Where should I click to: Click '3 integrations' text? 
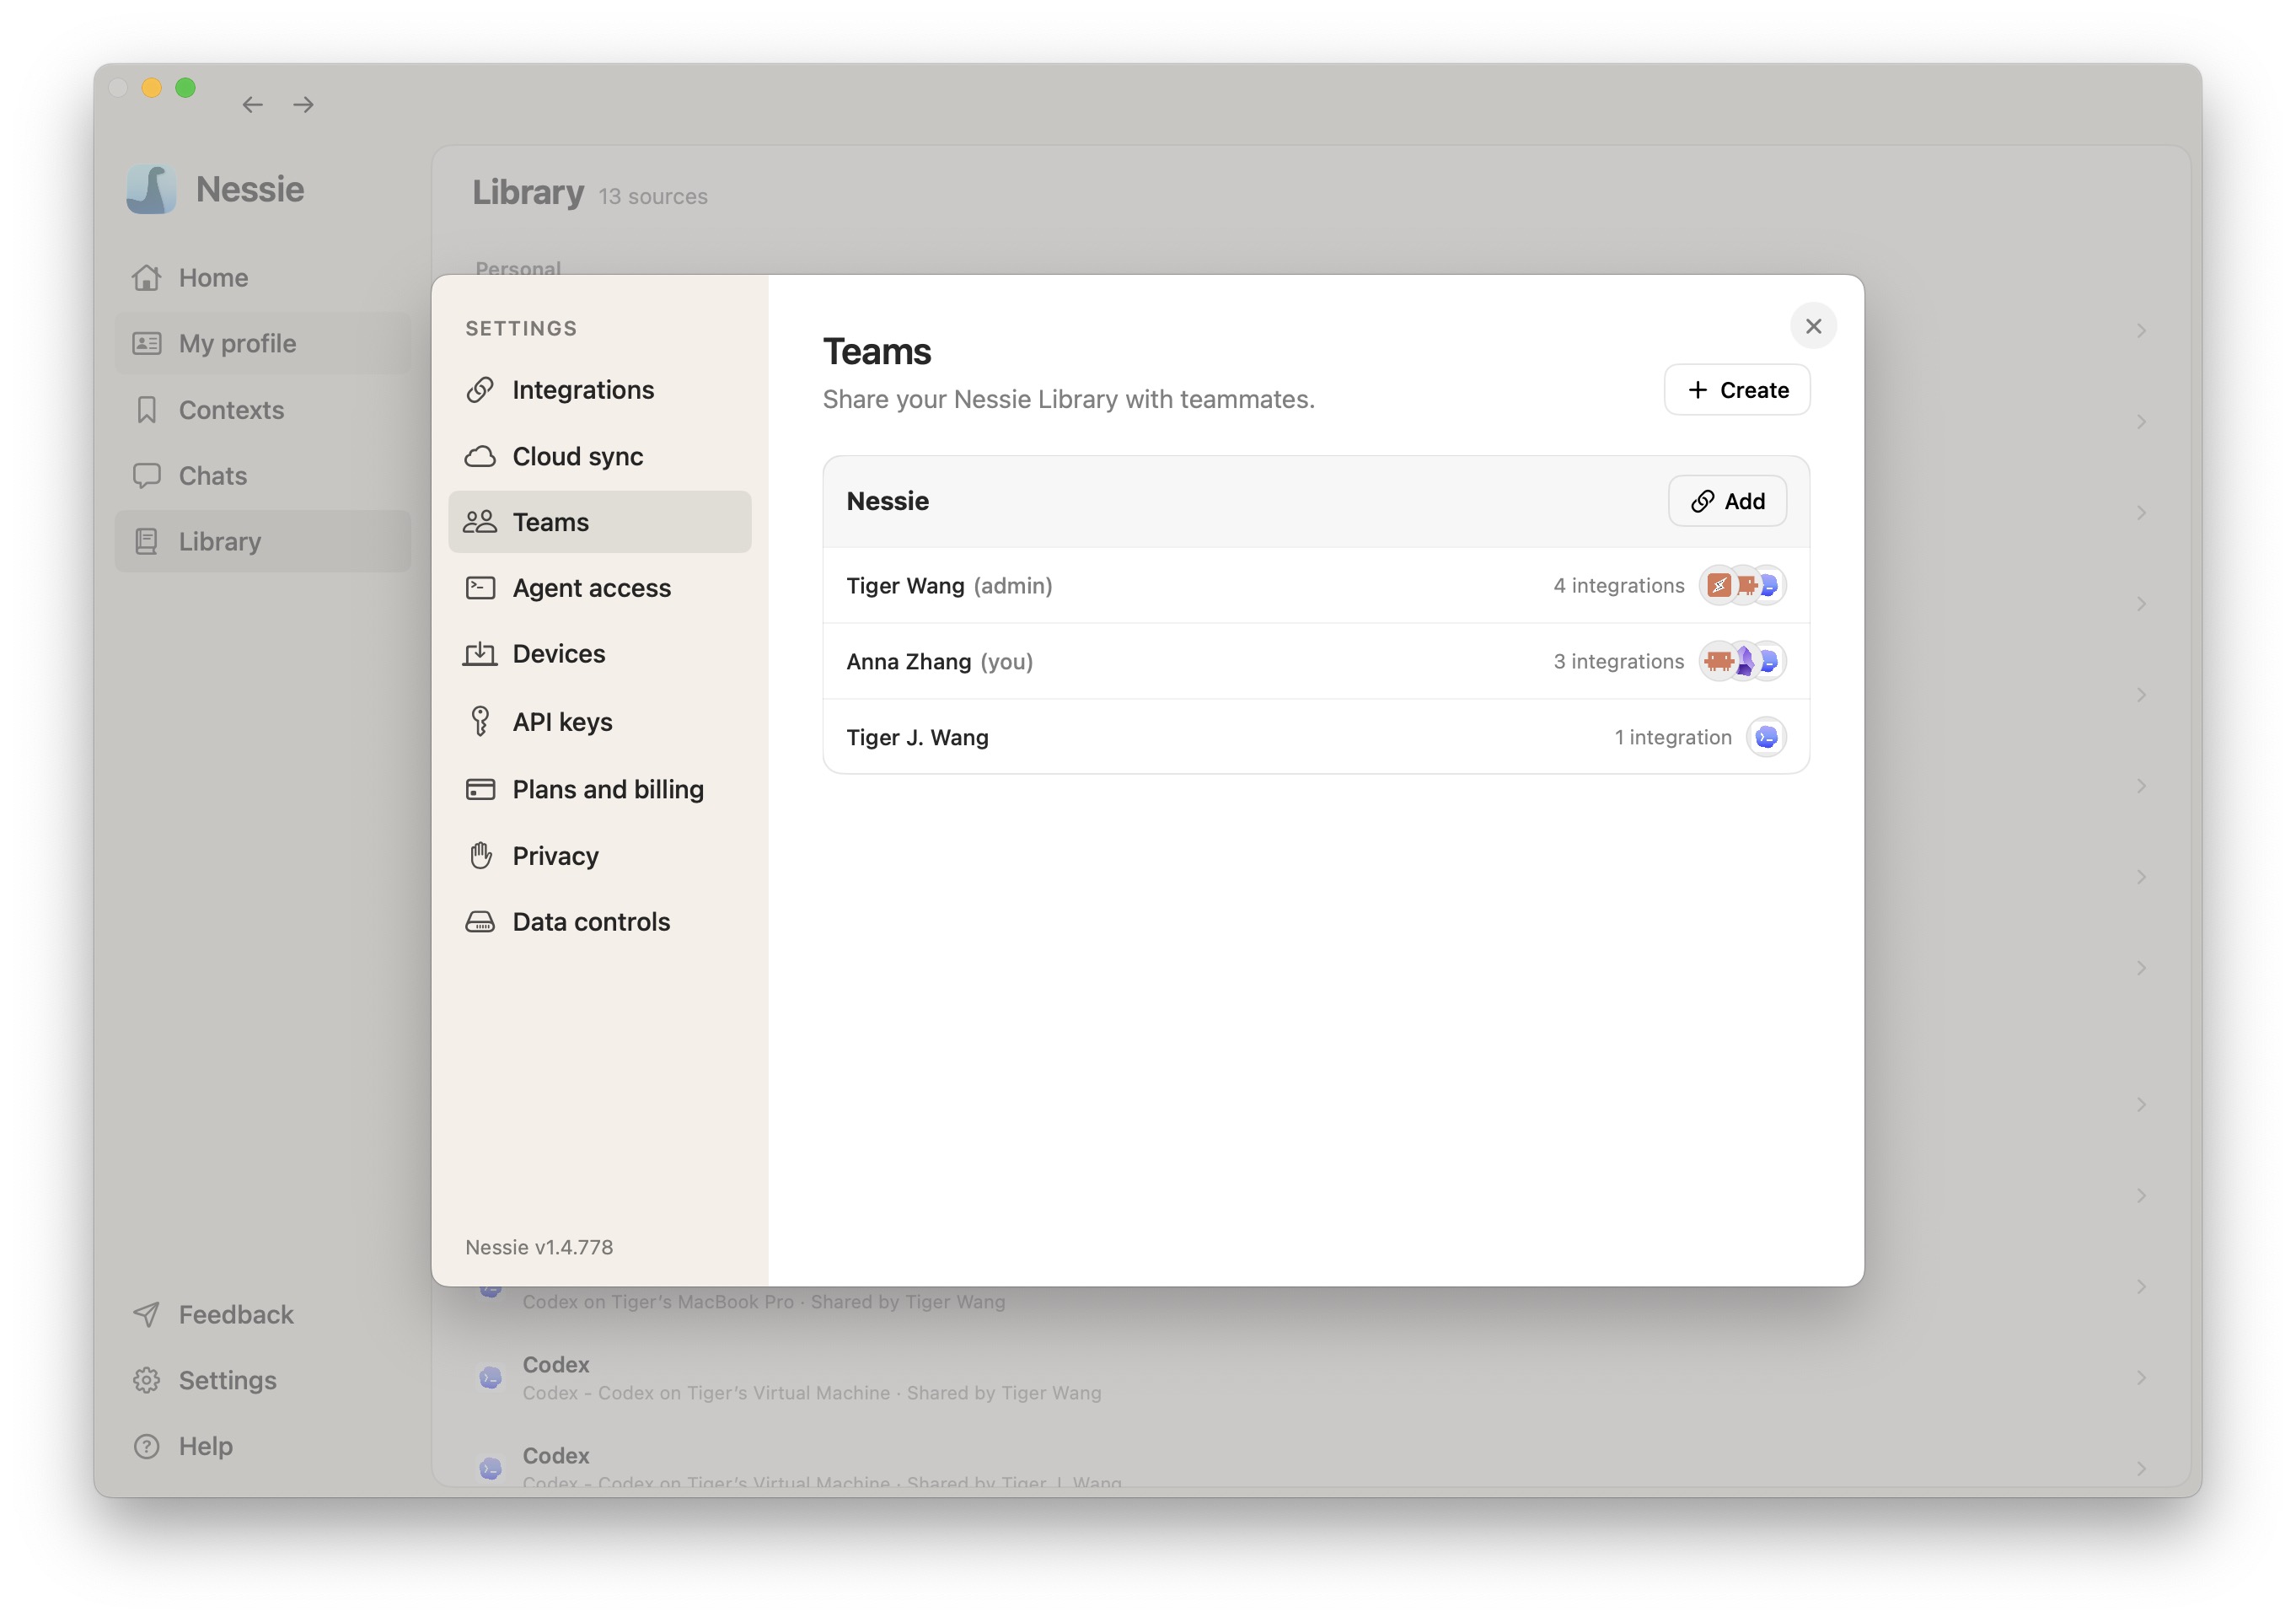click(1618, 662)
